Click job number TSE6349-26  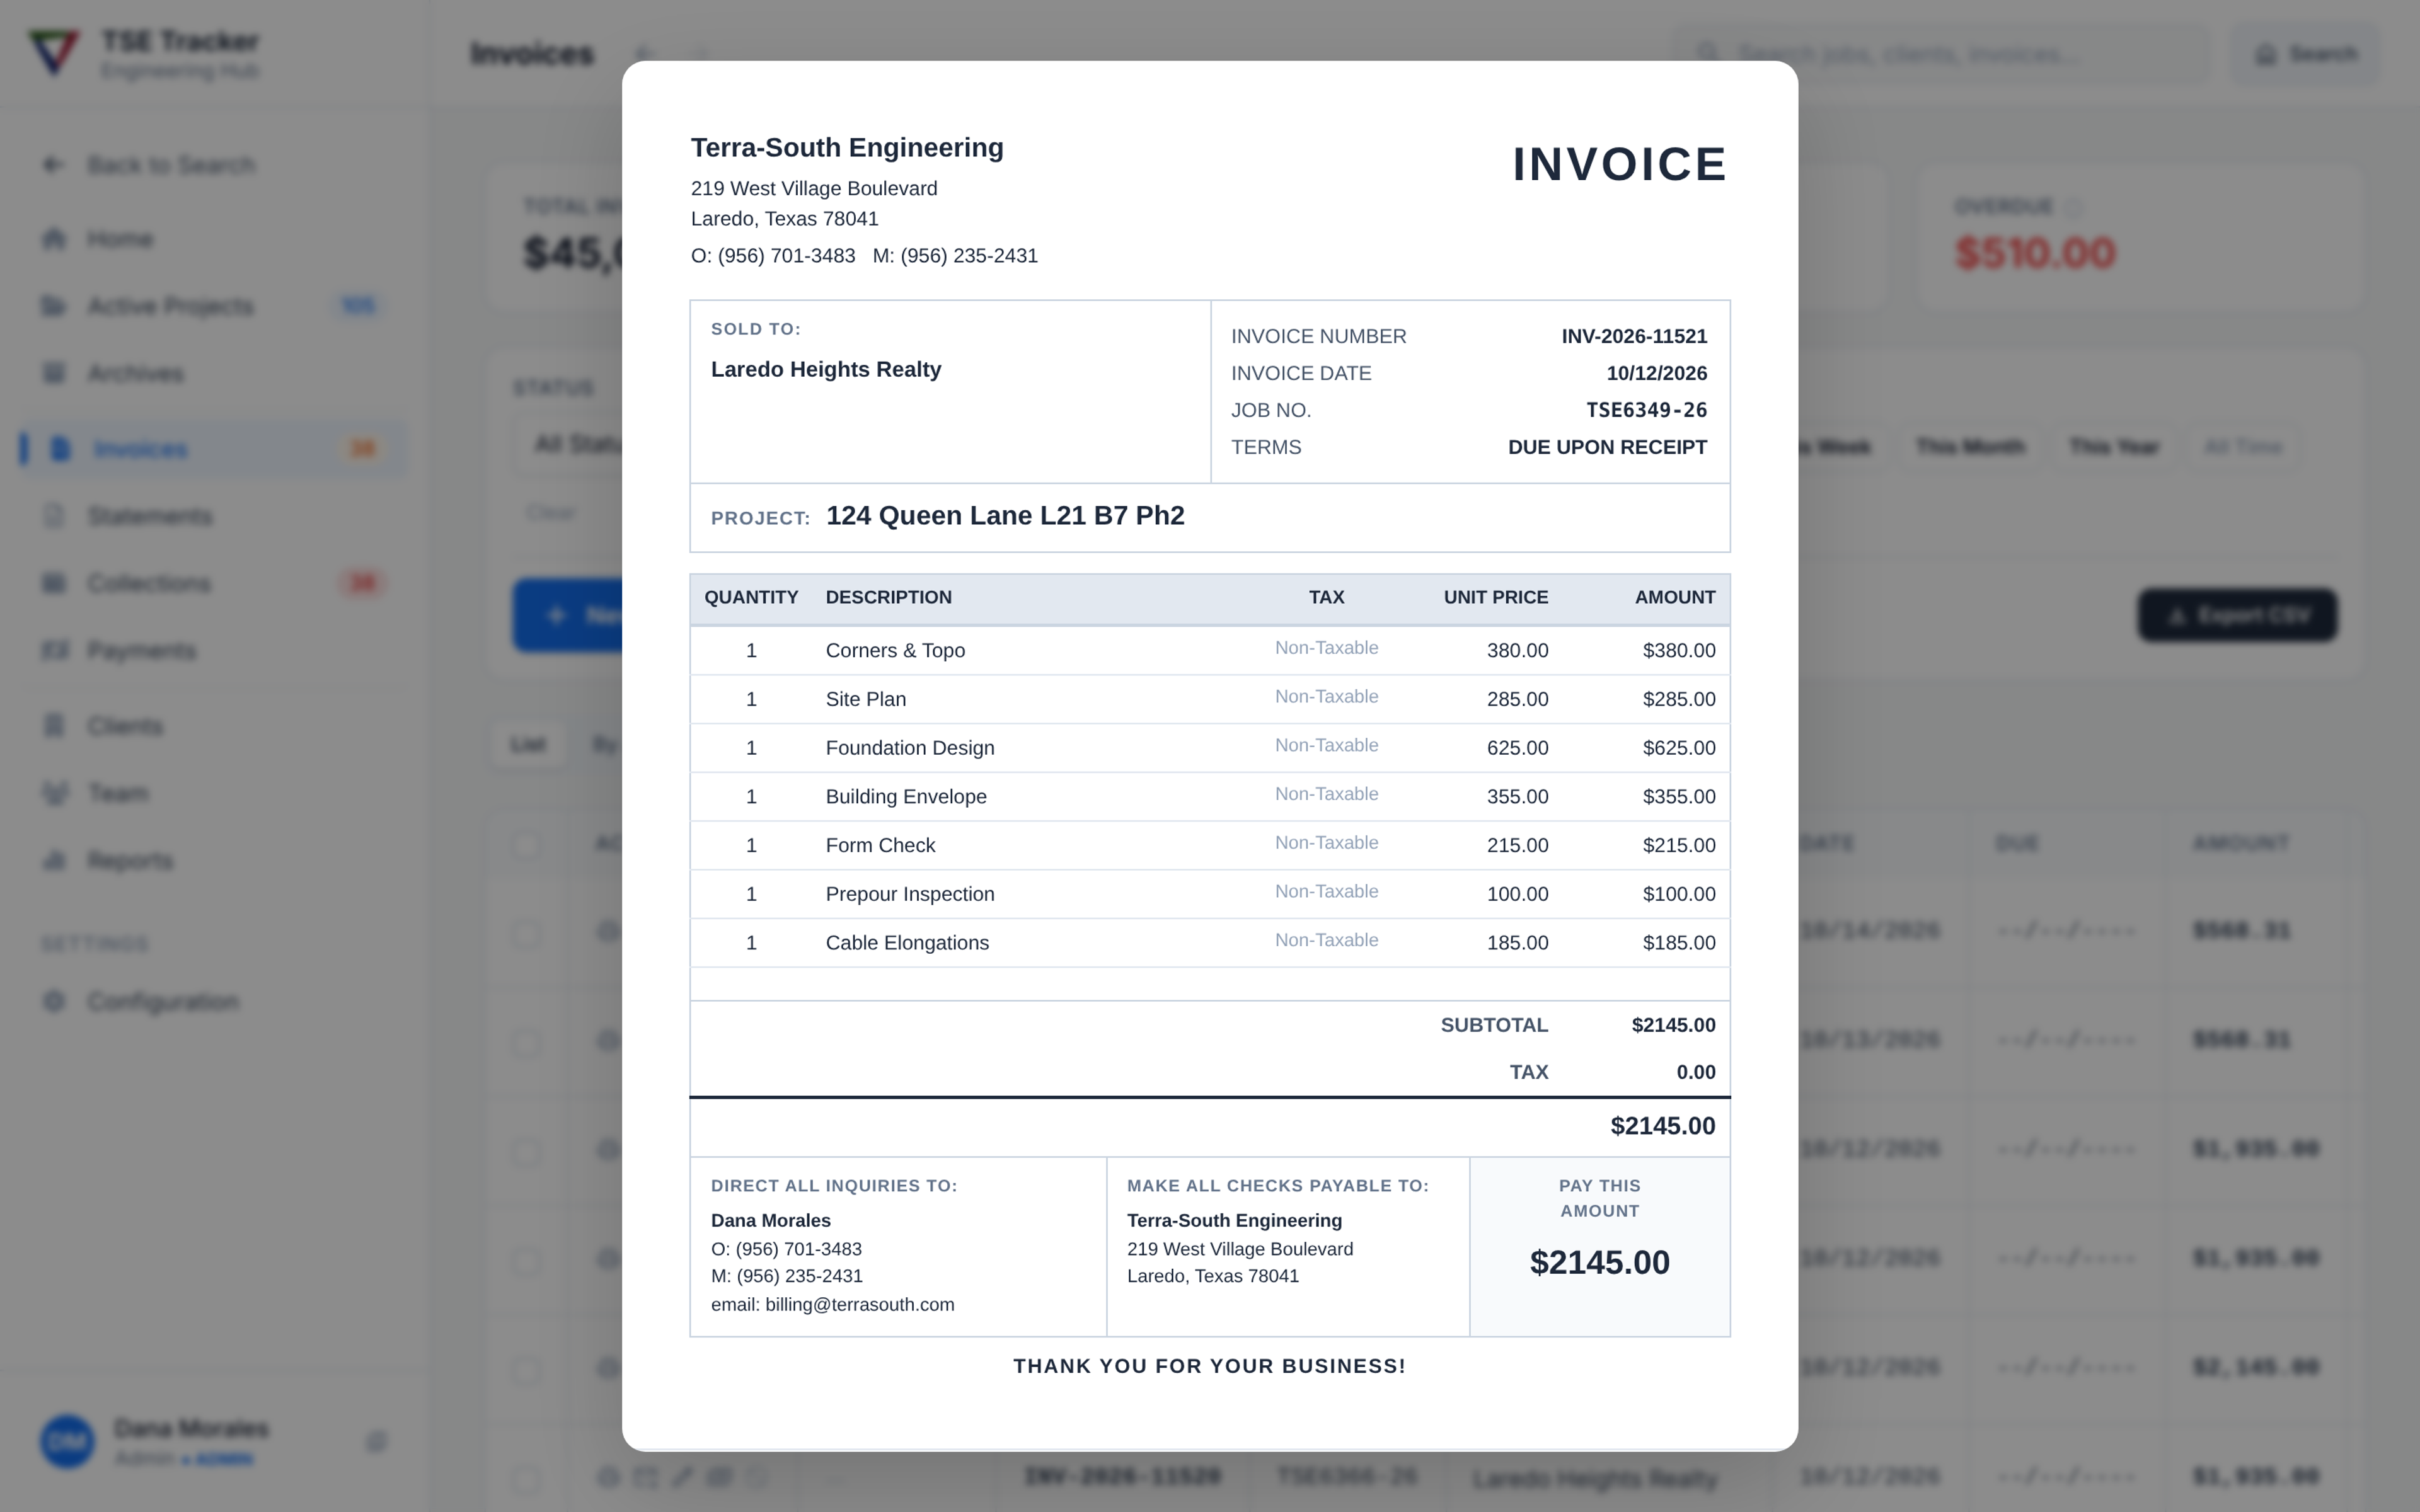[1646, 410]
